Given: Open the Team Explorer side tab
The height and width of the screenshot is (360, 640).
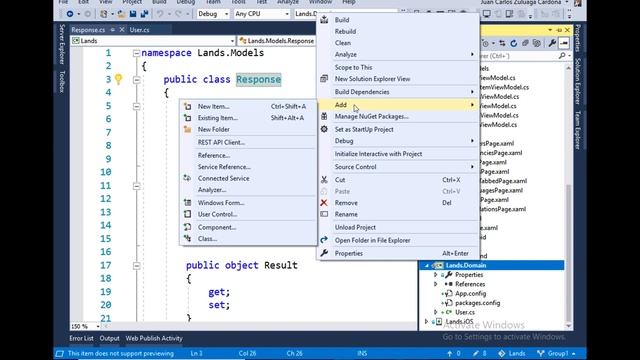Looking at the screenshot, I should (578, 130).
